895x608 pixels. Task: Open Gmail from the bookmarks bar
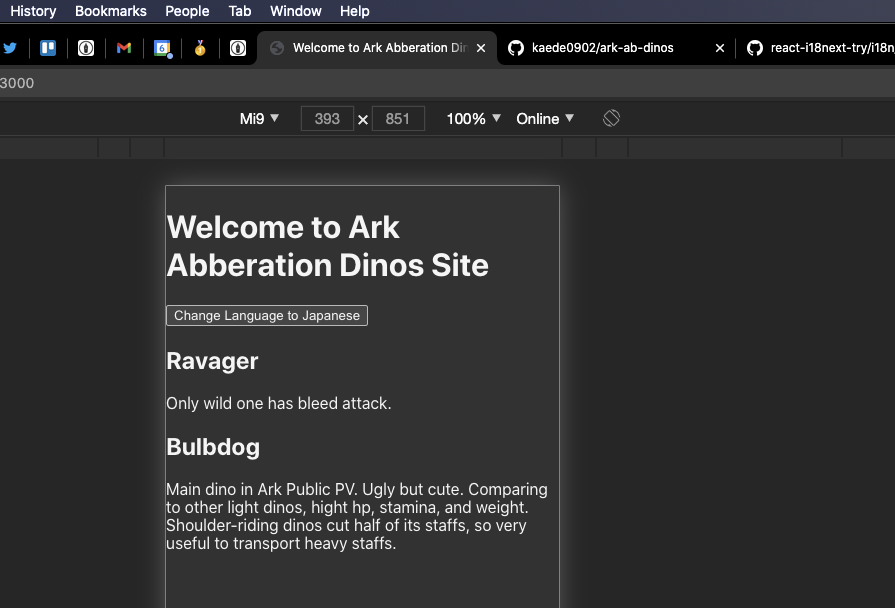click(x=124, y=47)
